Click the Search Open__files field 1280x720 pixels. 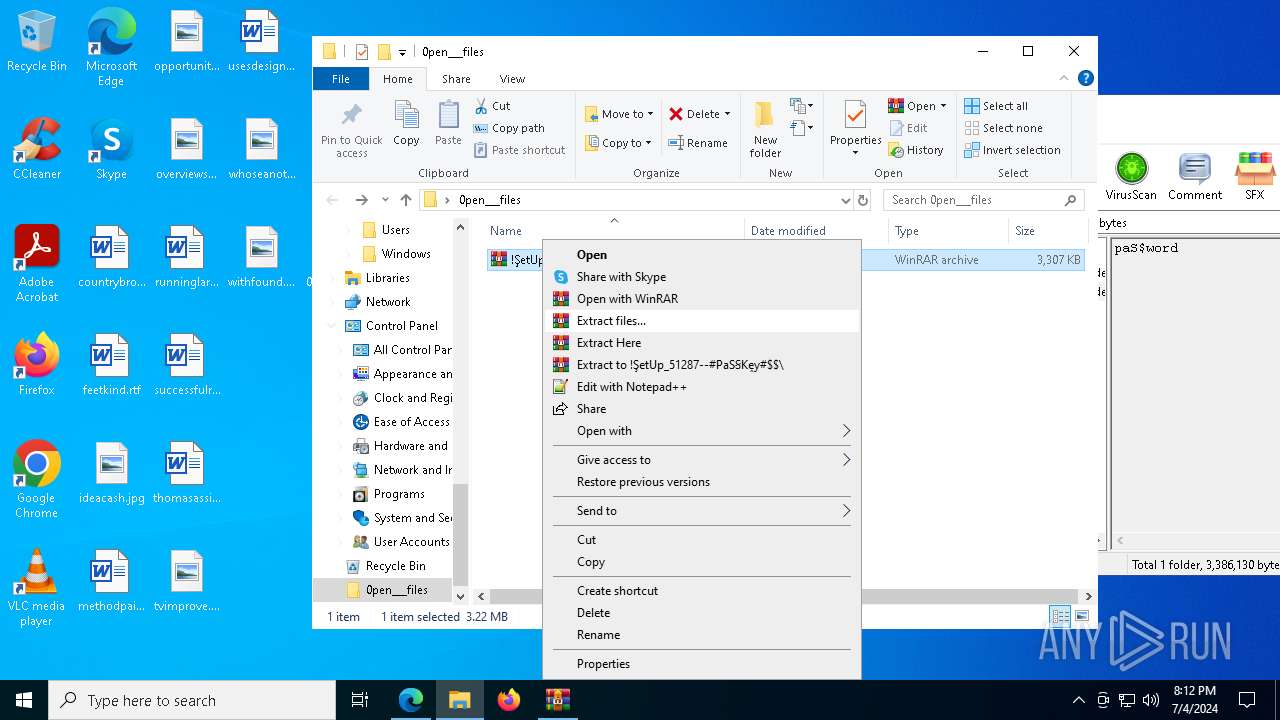click(984, 200)
